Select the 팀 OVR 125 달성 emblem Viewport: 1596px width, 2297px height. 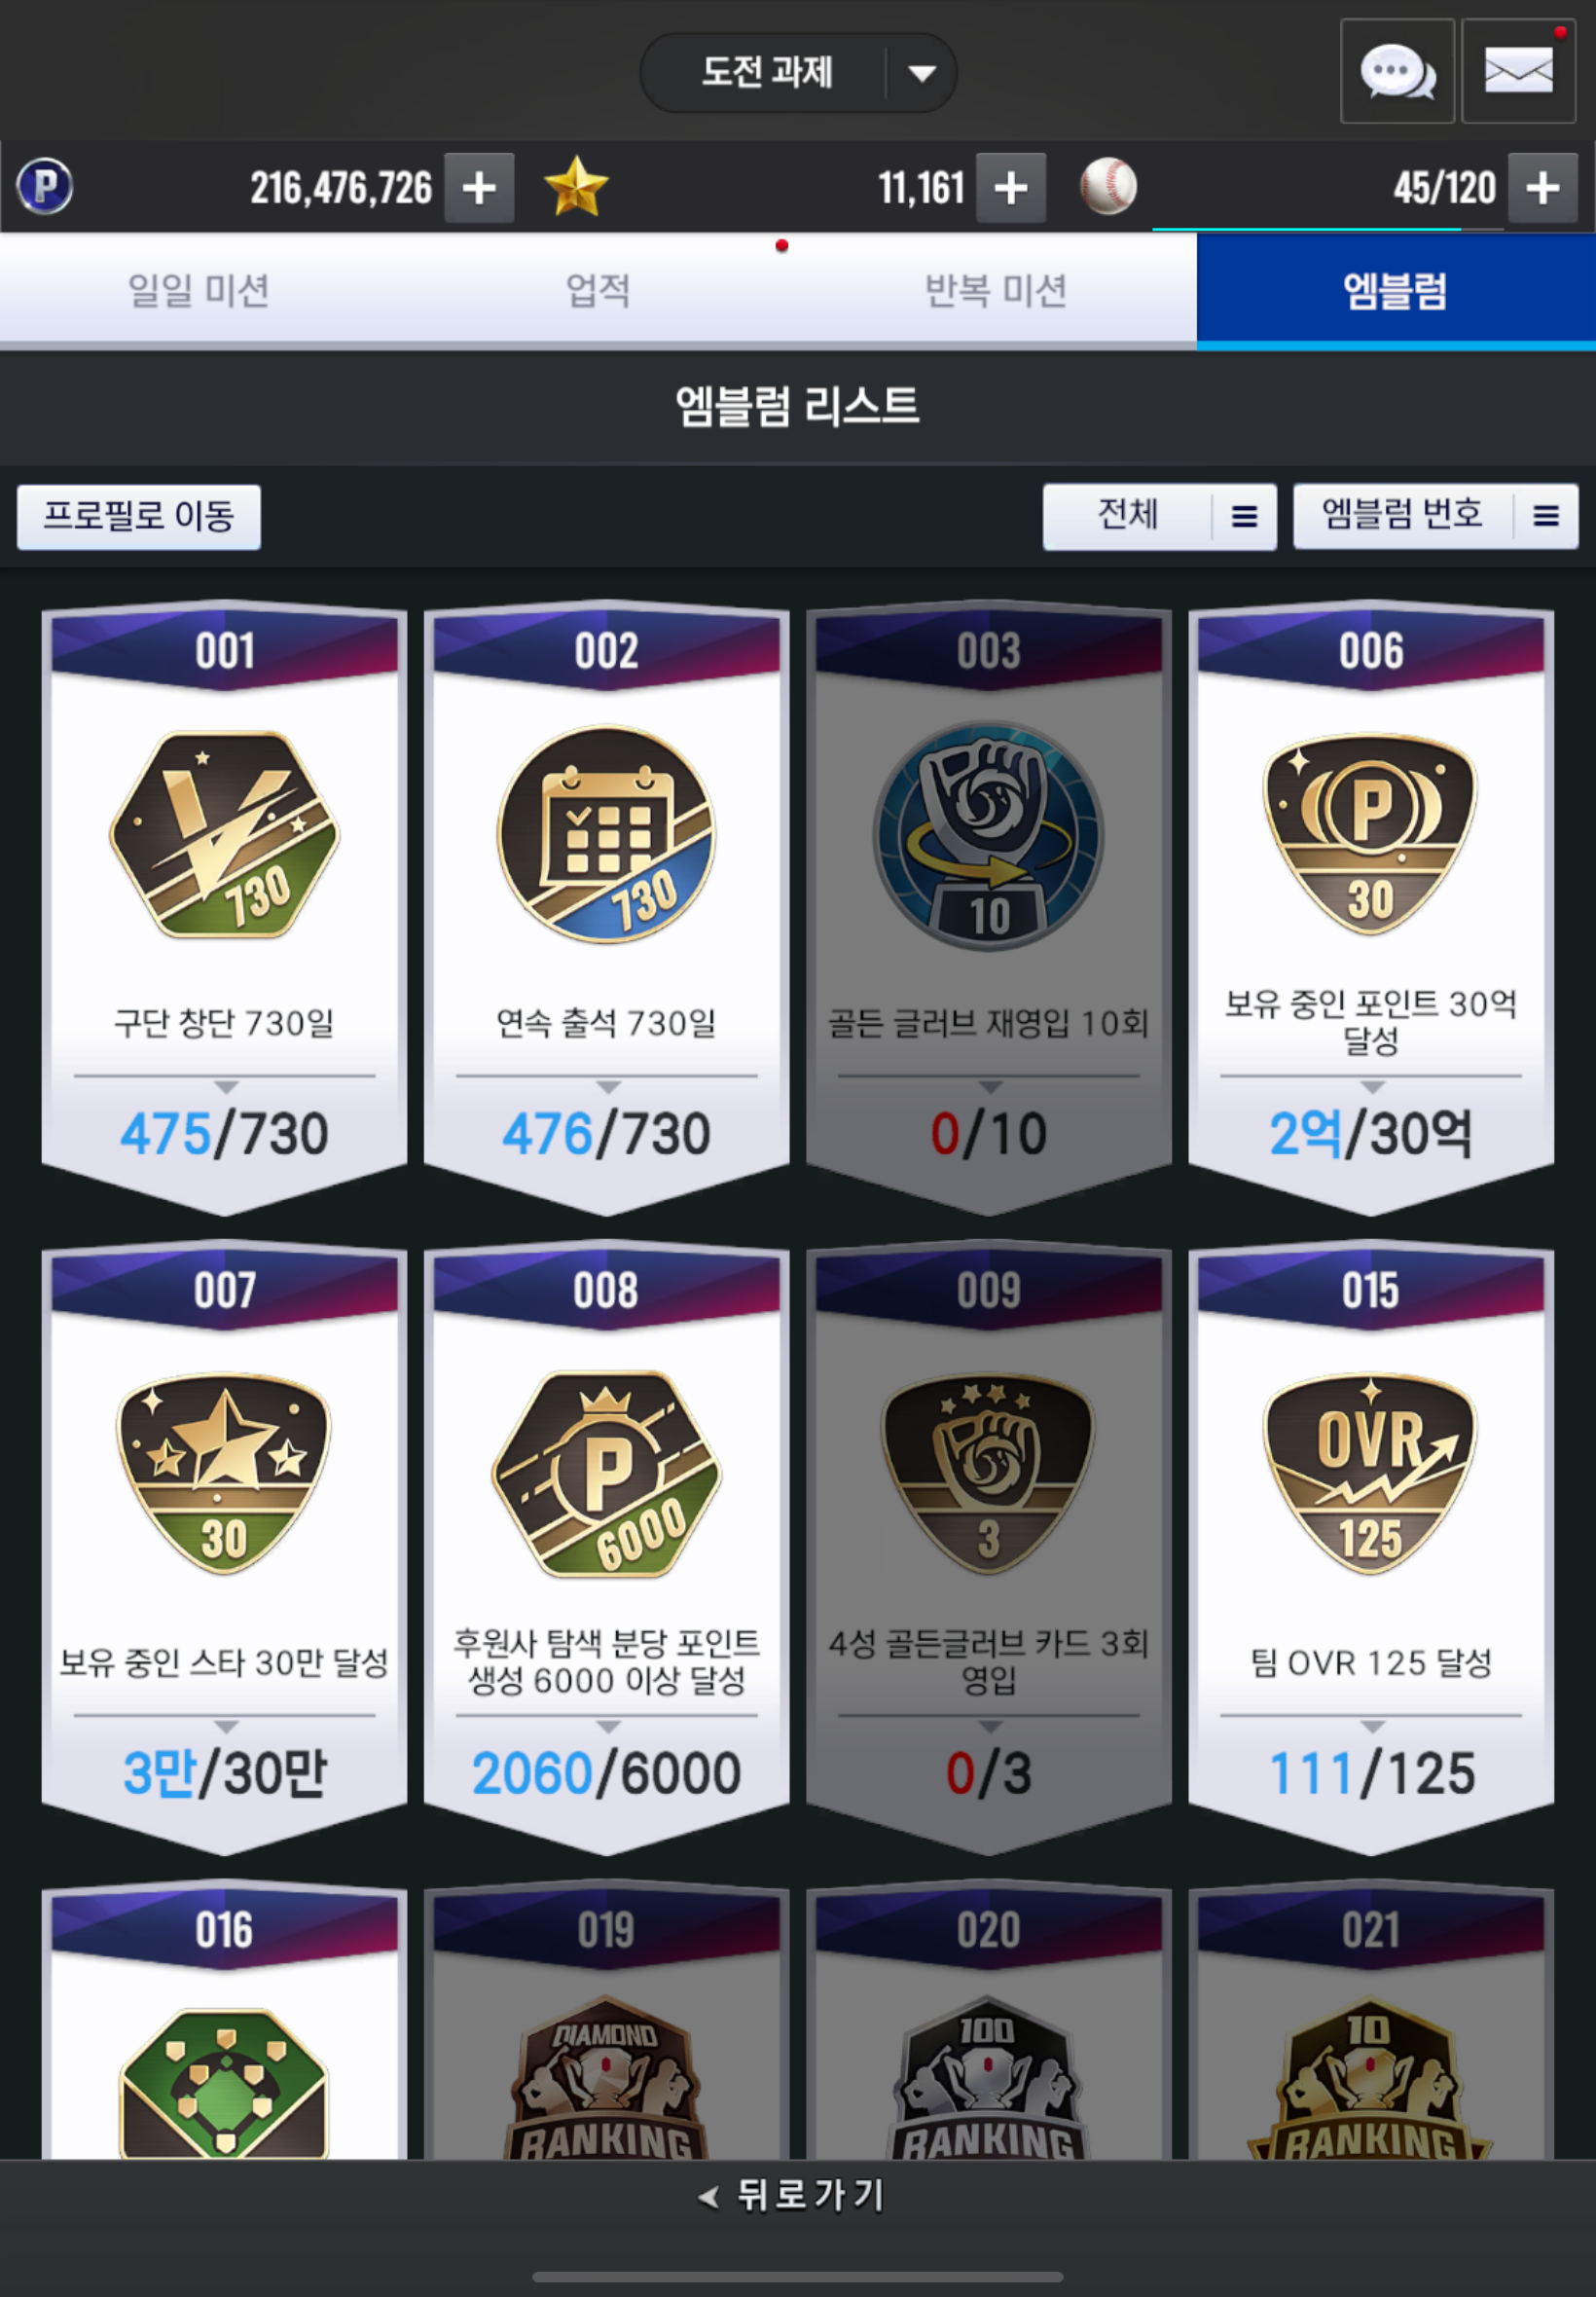(x=1371, y=1548)
